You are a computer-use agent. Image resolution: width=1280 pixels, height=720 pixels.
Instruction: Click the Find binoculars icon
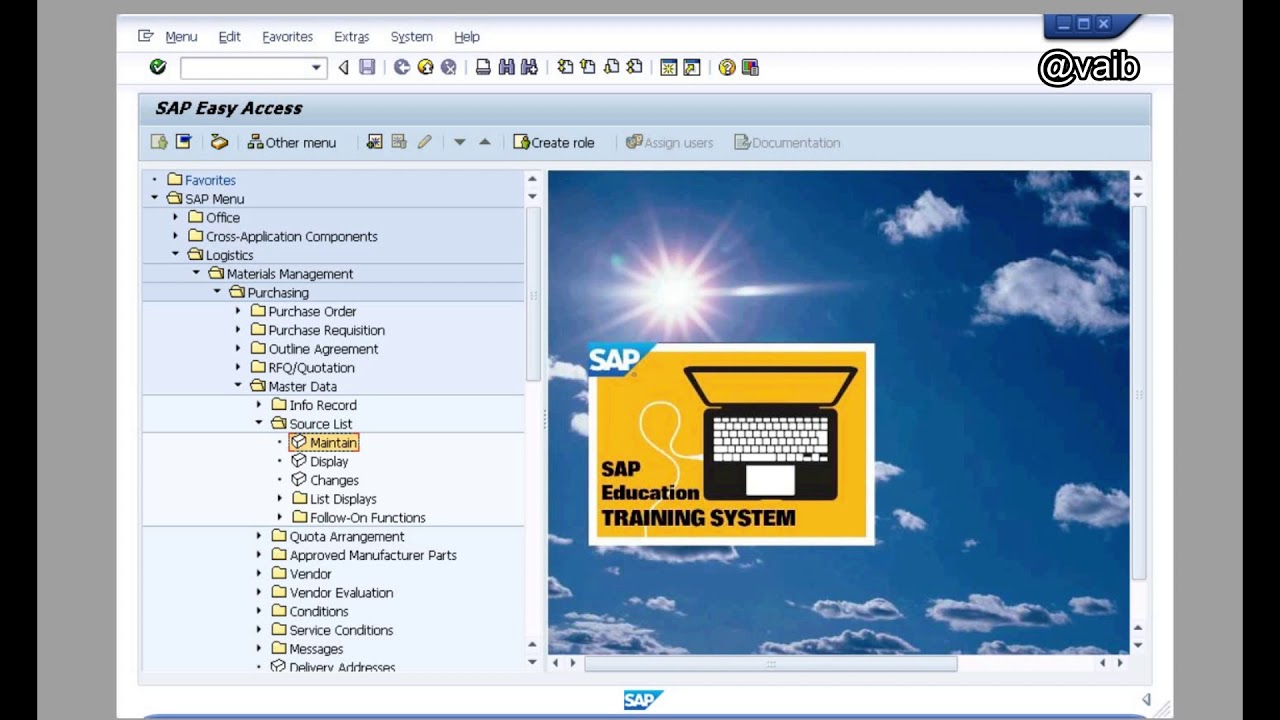click(506, 67)
